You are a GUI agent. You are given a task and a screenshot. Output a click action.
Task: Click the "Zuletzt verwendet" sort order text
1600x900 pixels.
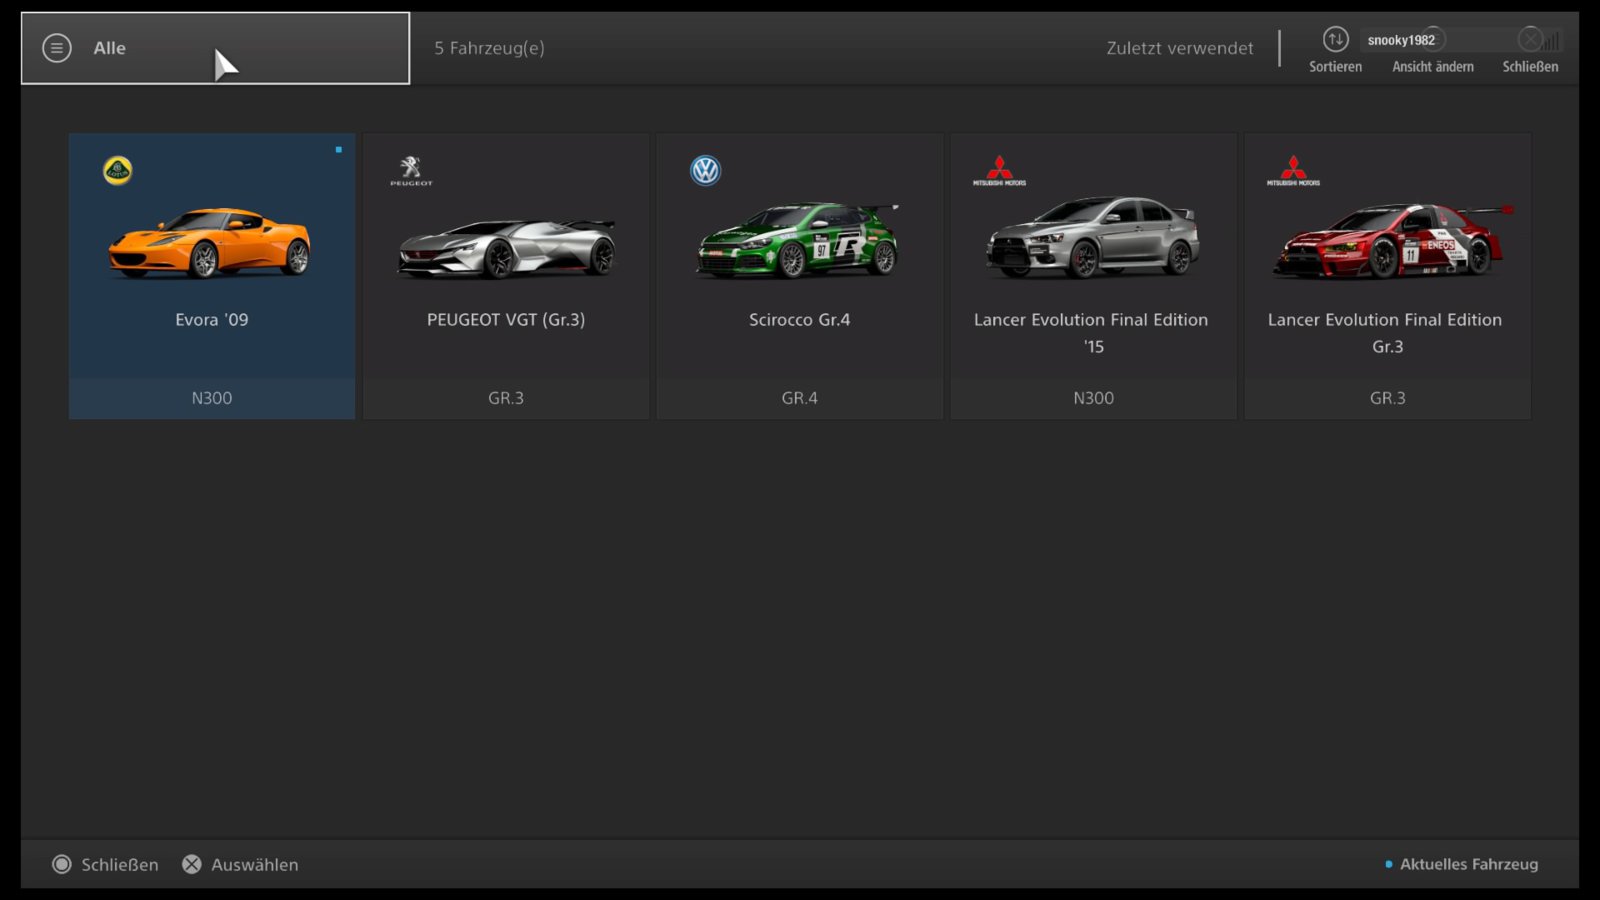(x=1180, y=48)
